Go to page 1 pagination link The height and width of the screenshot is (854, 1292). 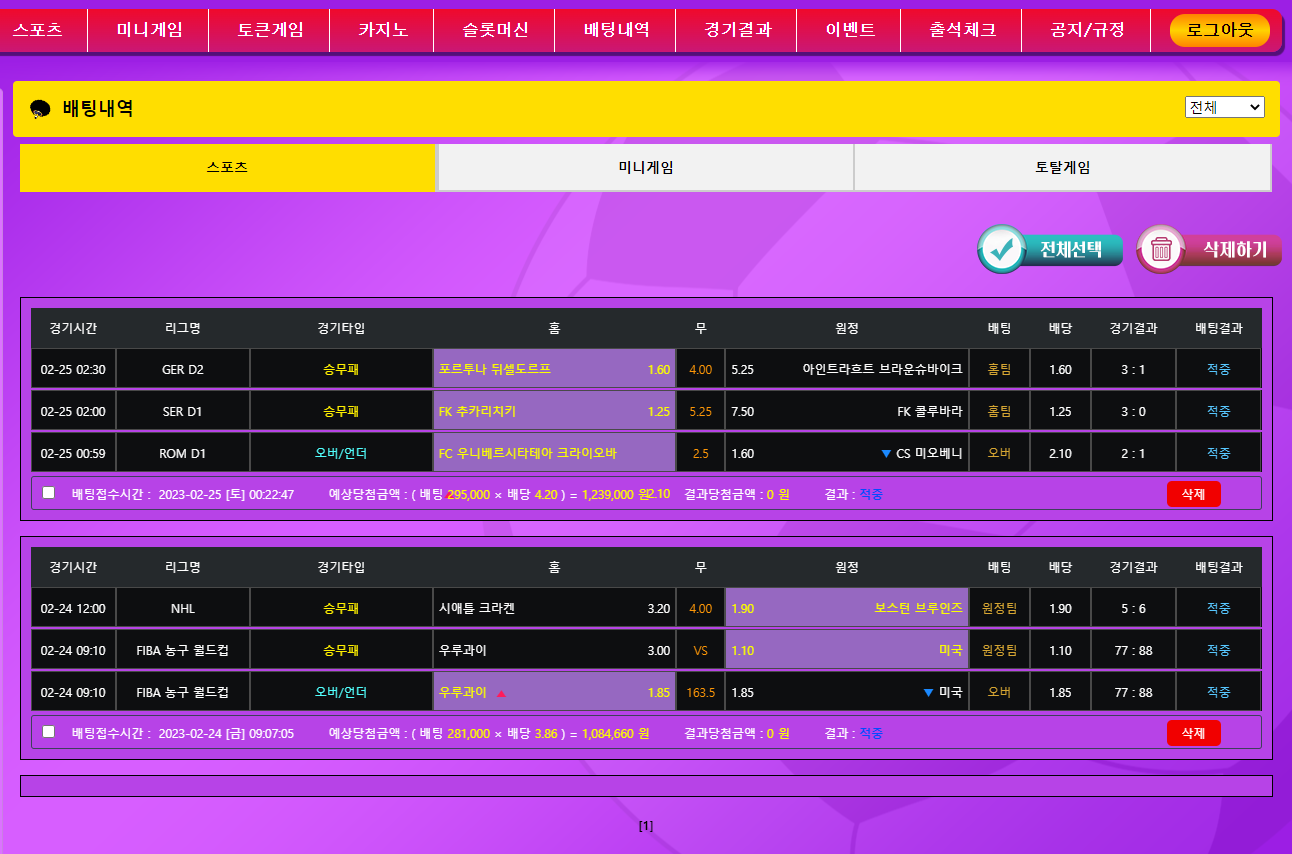646,826
